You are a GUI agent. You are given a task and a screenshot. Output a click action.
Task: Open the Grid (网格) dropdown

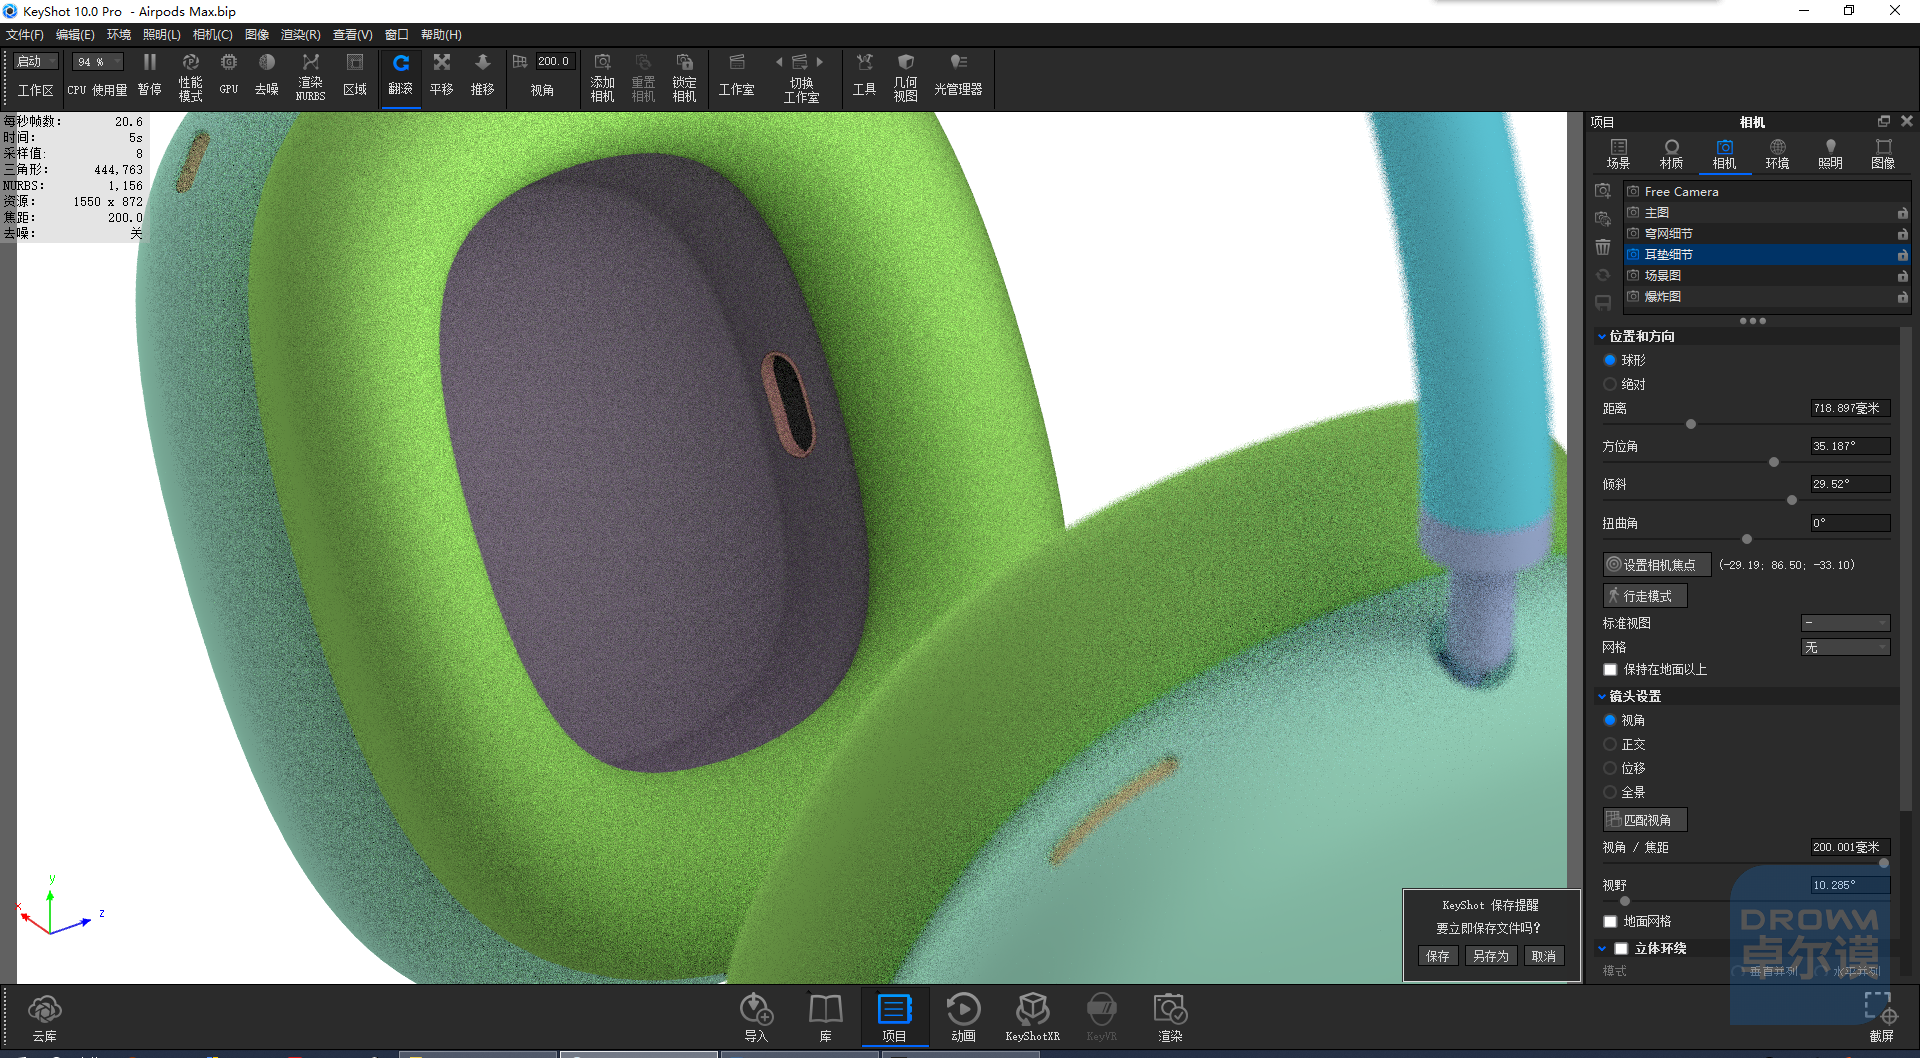pos(1845,647)
